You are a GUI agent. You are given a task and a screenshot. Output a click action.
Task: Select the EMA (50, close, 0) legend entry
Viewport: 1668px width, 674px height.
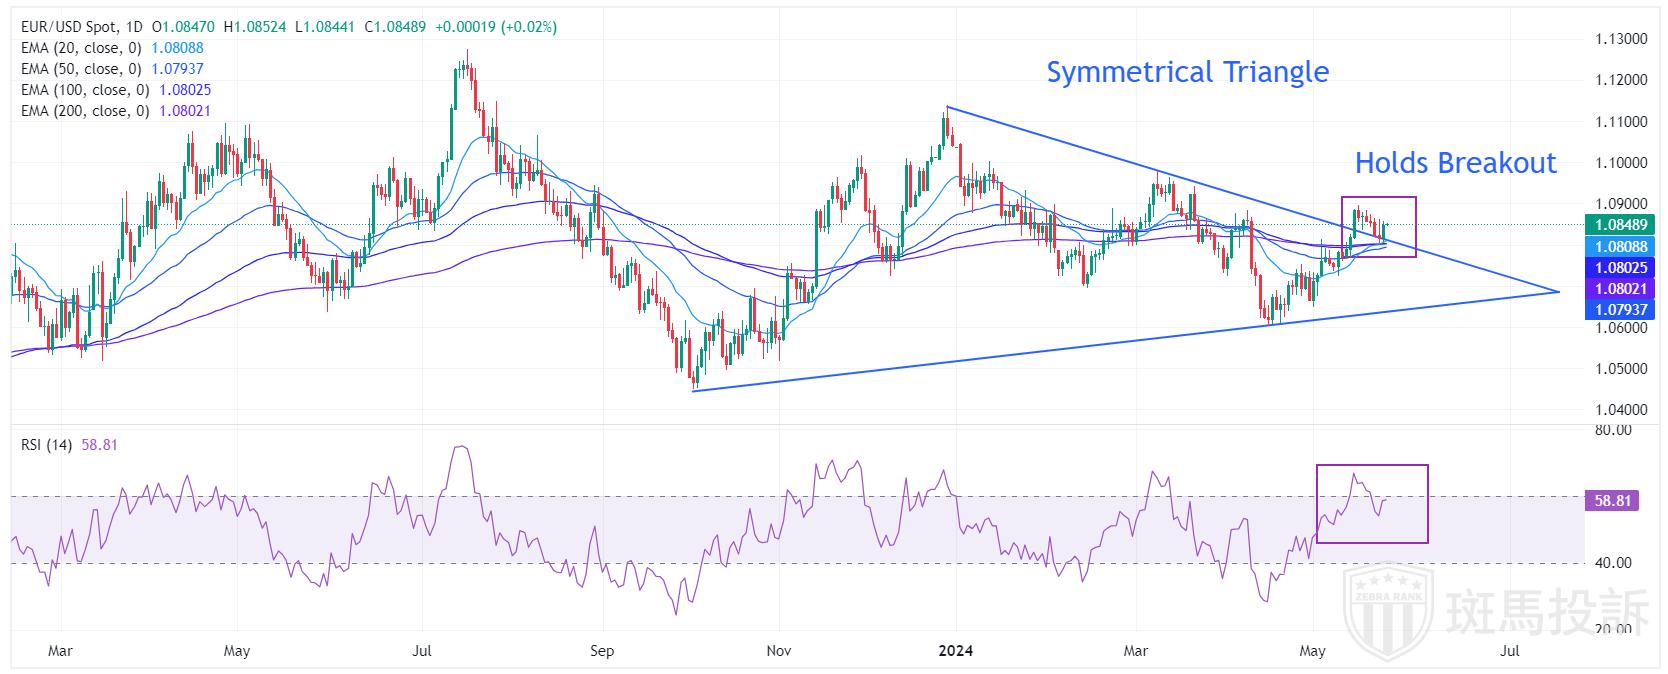82,69
